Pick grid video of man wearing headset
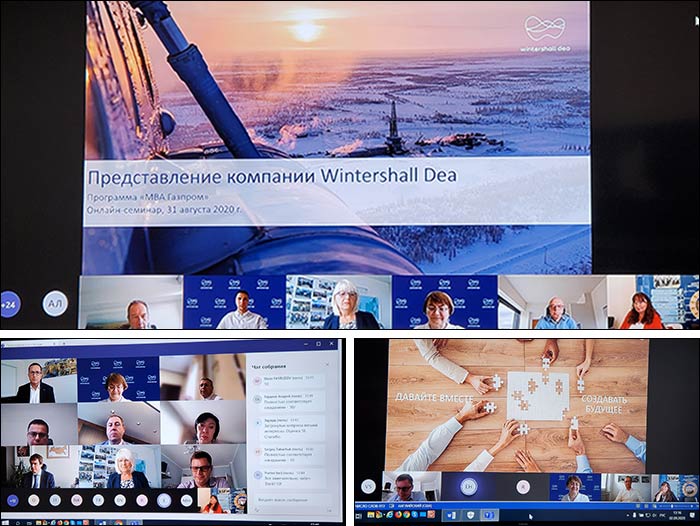The width and height of the screenshot is (700, 526). 39,424
